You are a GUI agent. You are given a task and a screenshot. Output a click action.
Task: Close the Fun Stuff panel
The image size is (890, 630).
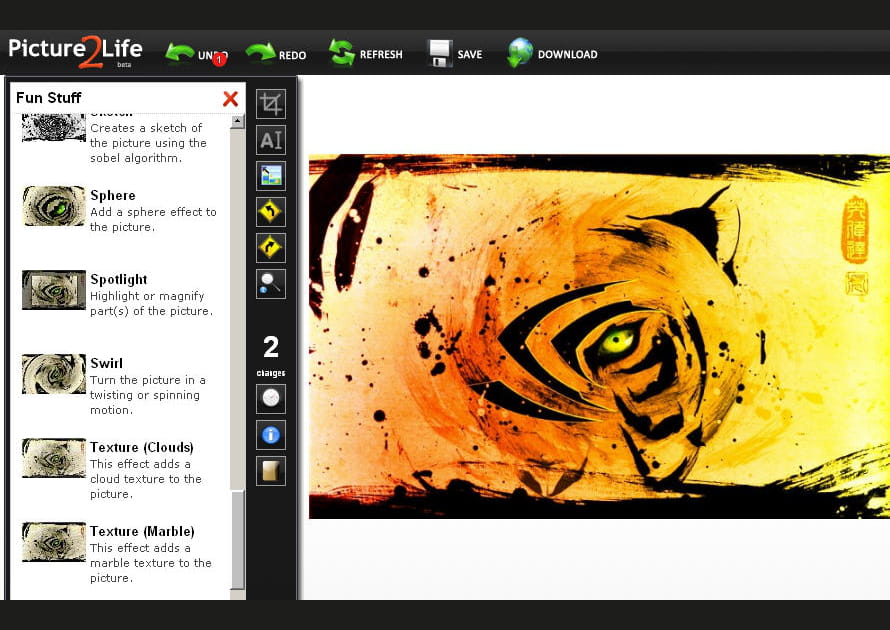pos(230,99)
